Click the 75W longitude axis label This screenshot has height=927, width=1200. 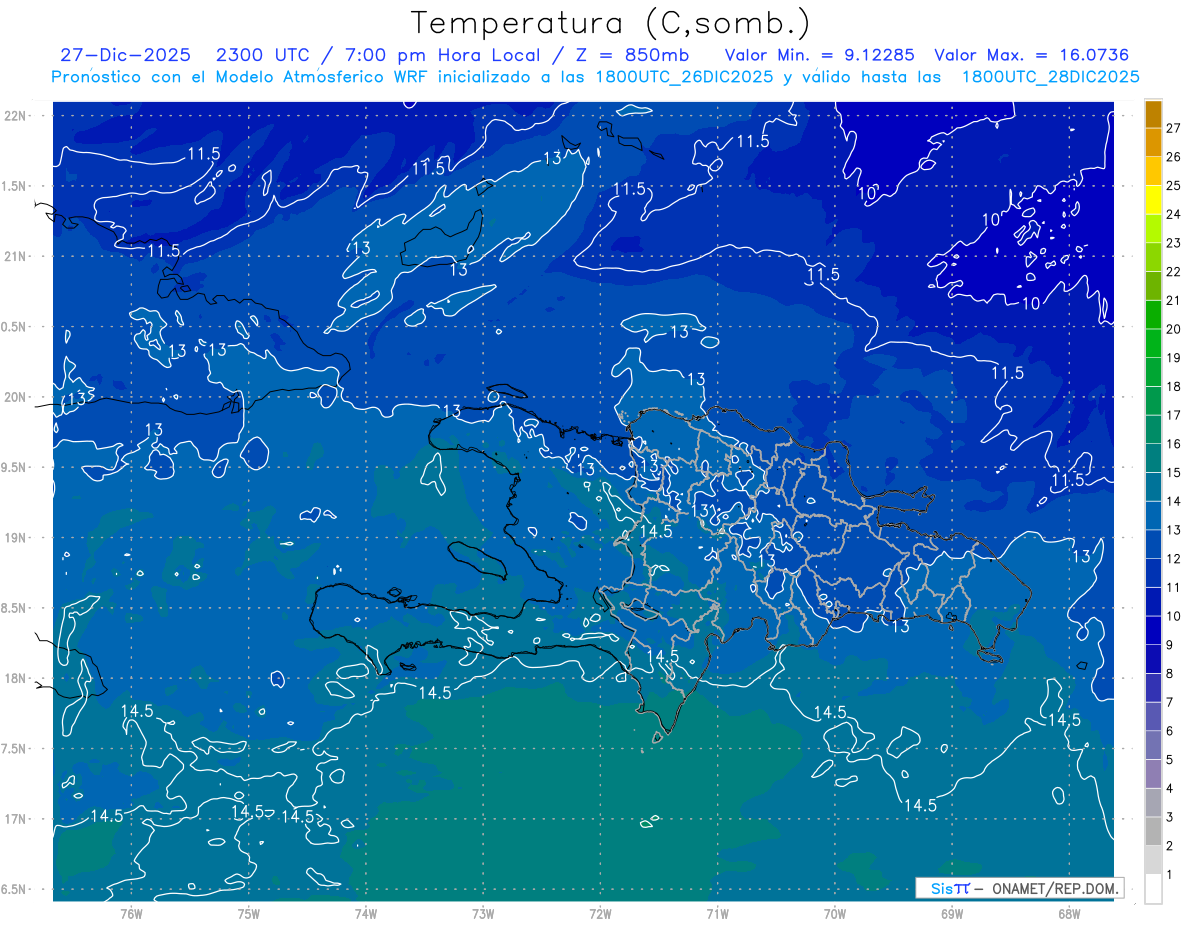coord(249,913)
